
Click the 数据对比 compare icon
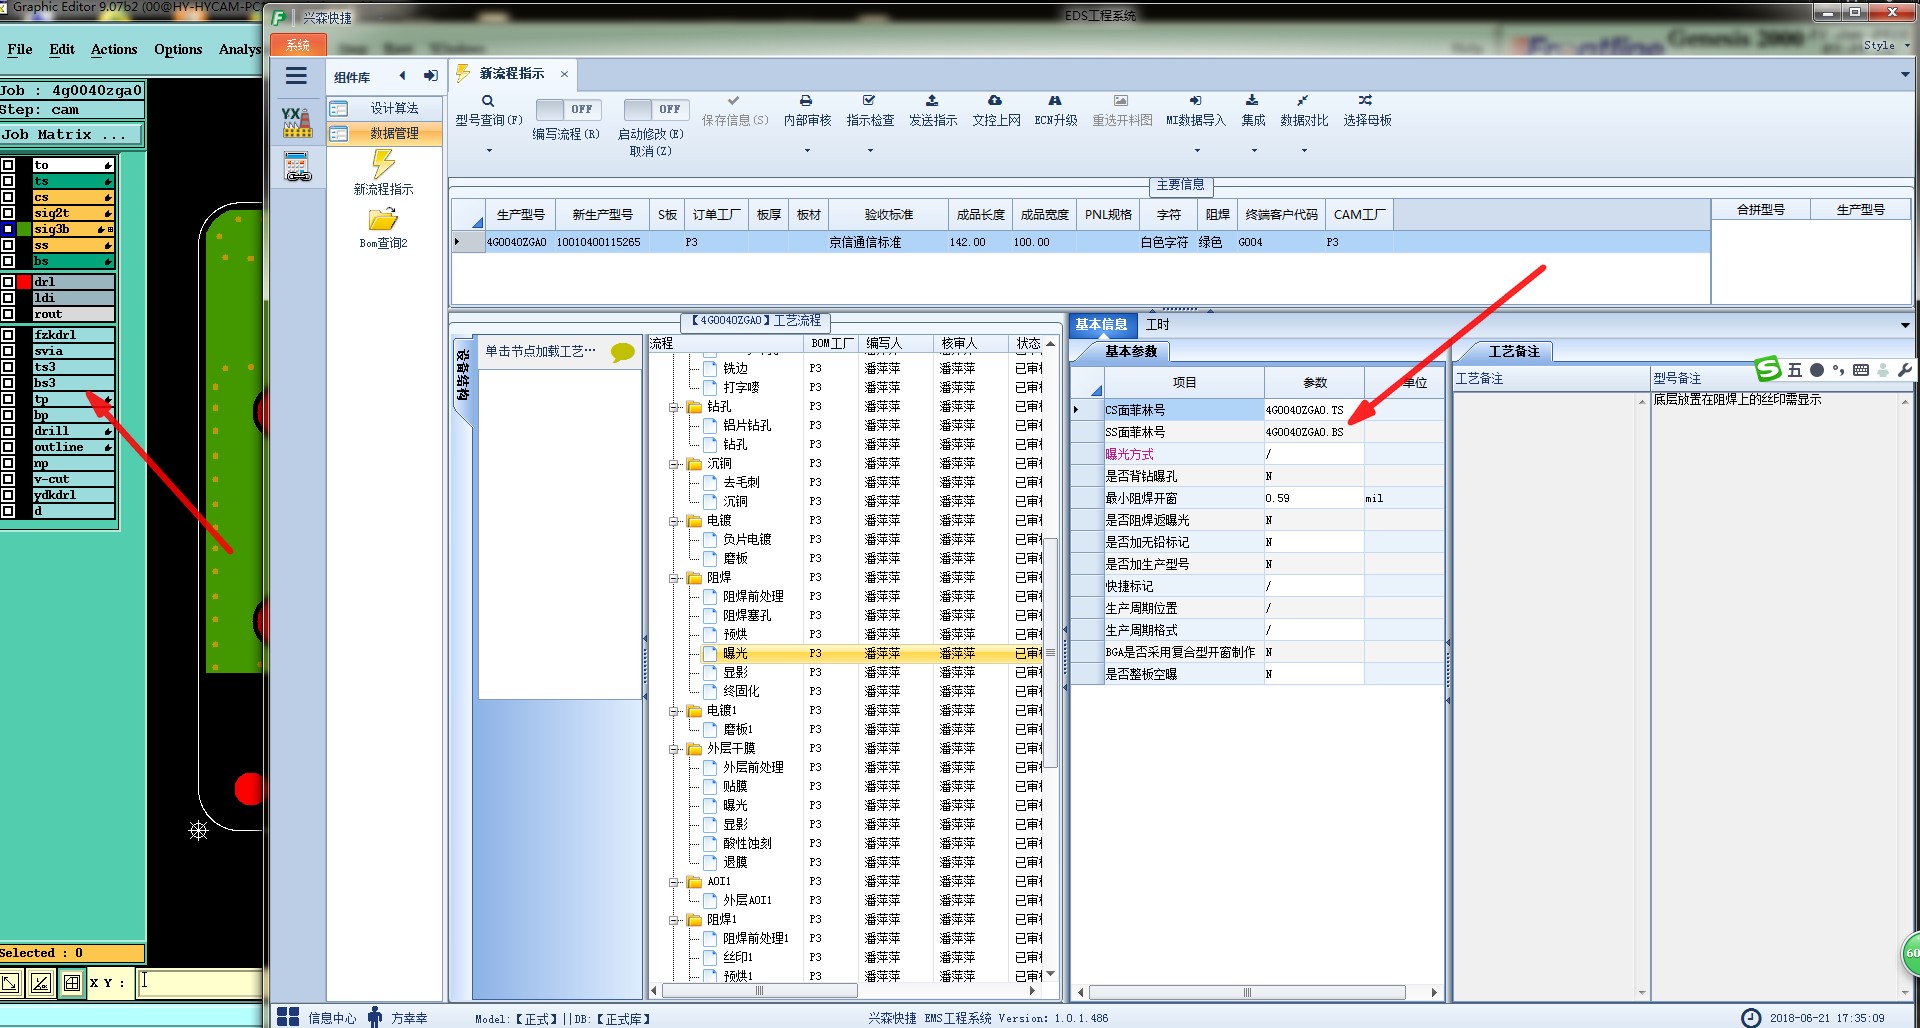(1302, 101)
